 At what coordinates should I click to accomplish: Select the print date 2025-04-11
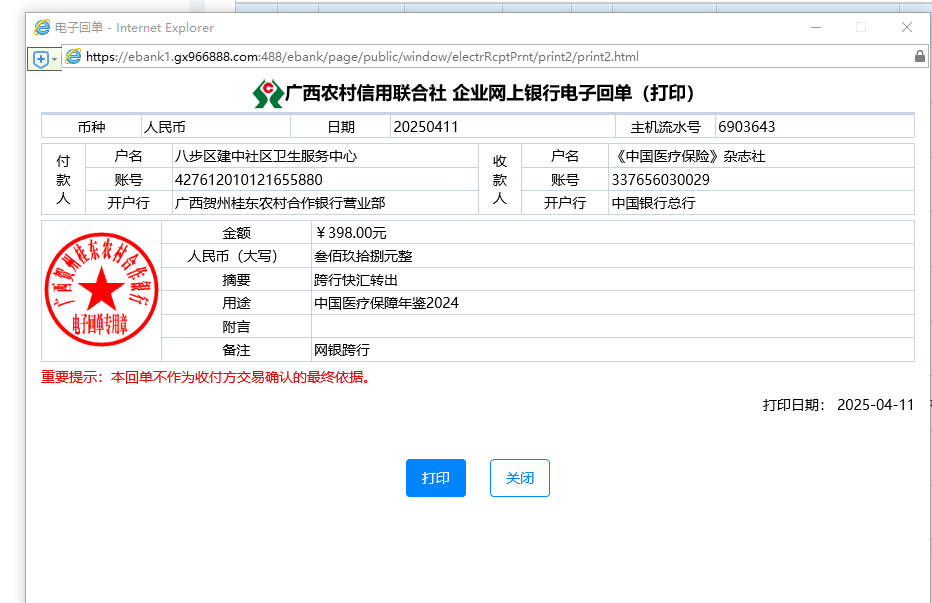(x=876, y=405)
